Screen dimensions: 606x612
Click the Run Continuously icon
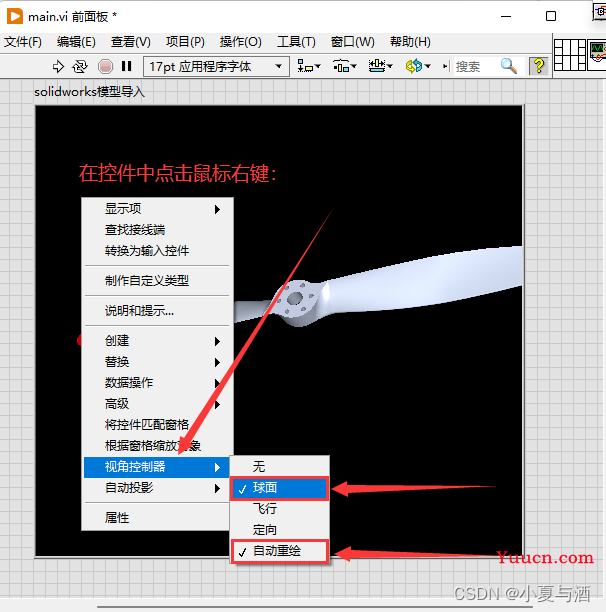(x=80, y=66)
